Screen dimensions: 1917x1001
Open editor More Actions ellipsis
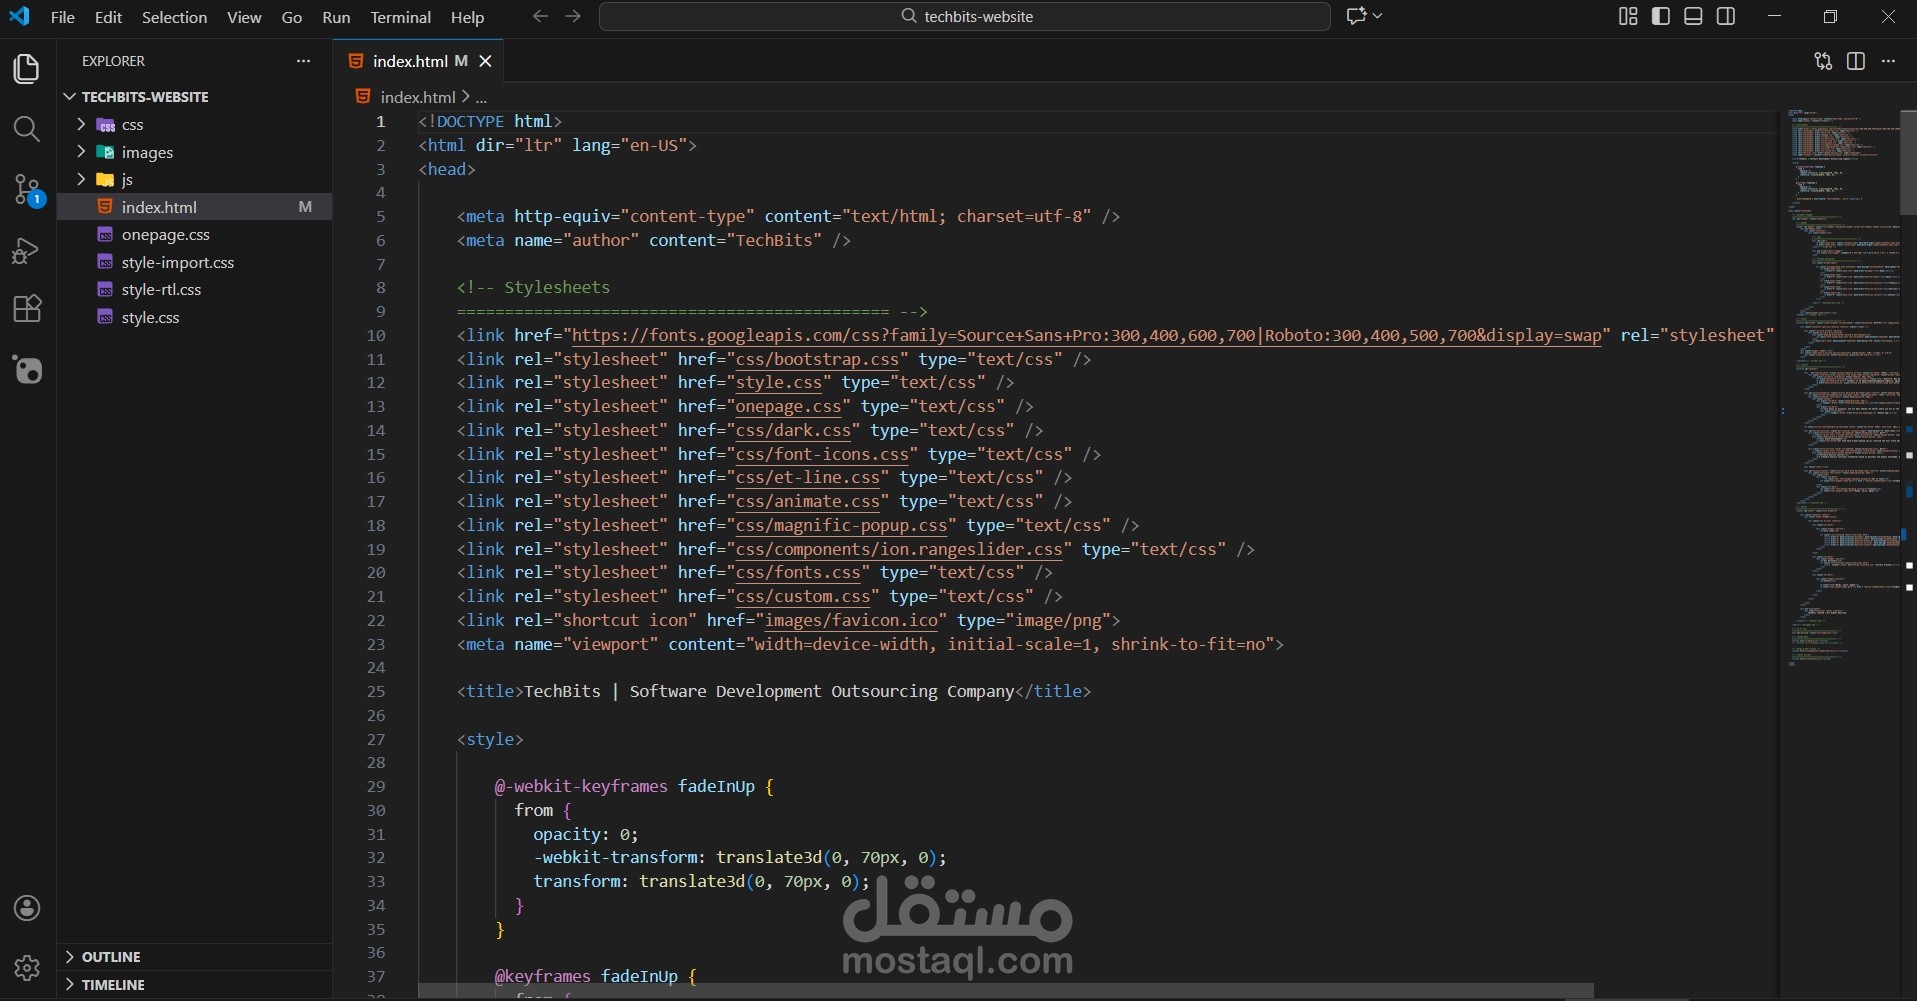coord(1889,61)
